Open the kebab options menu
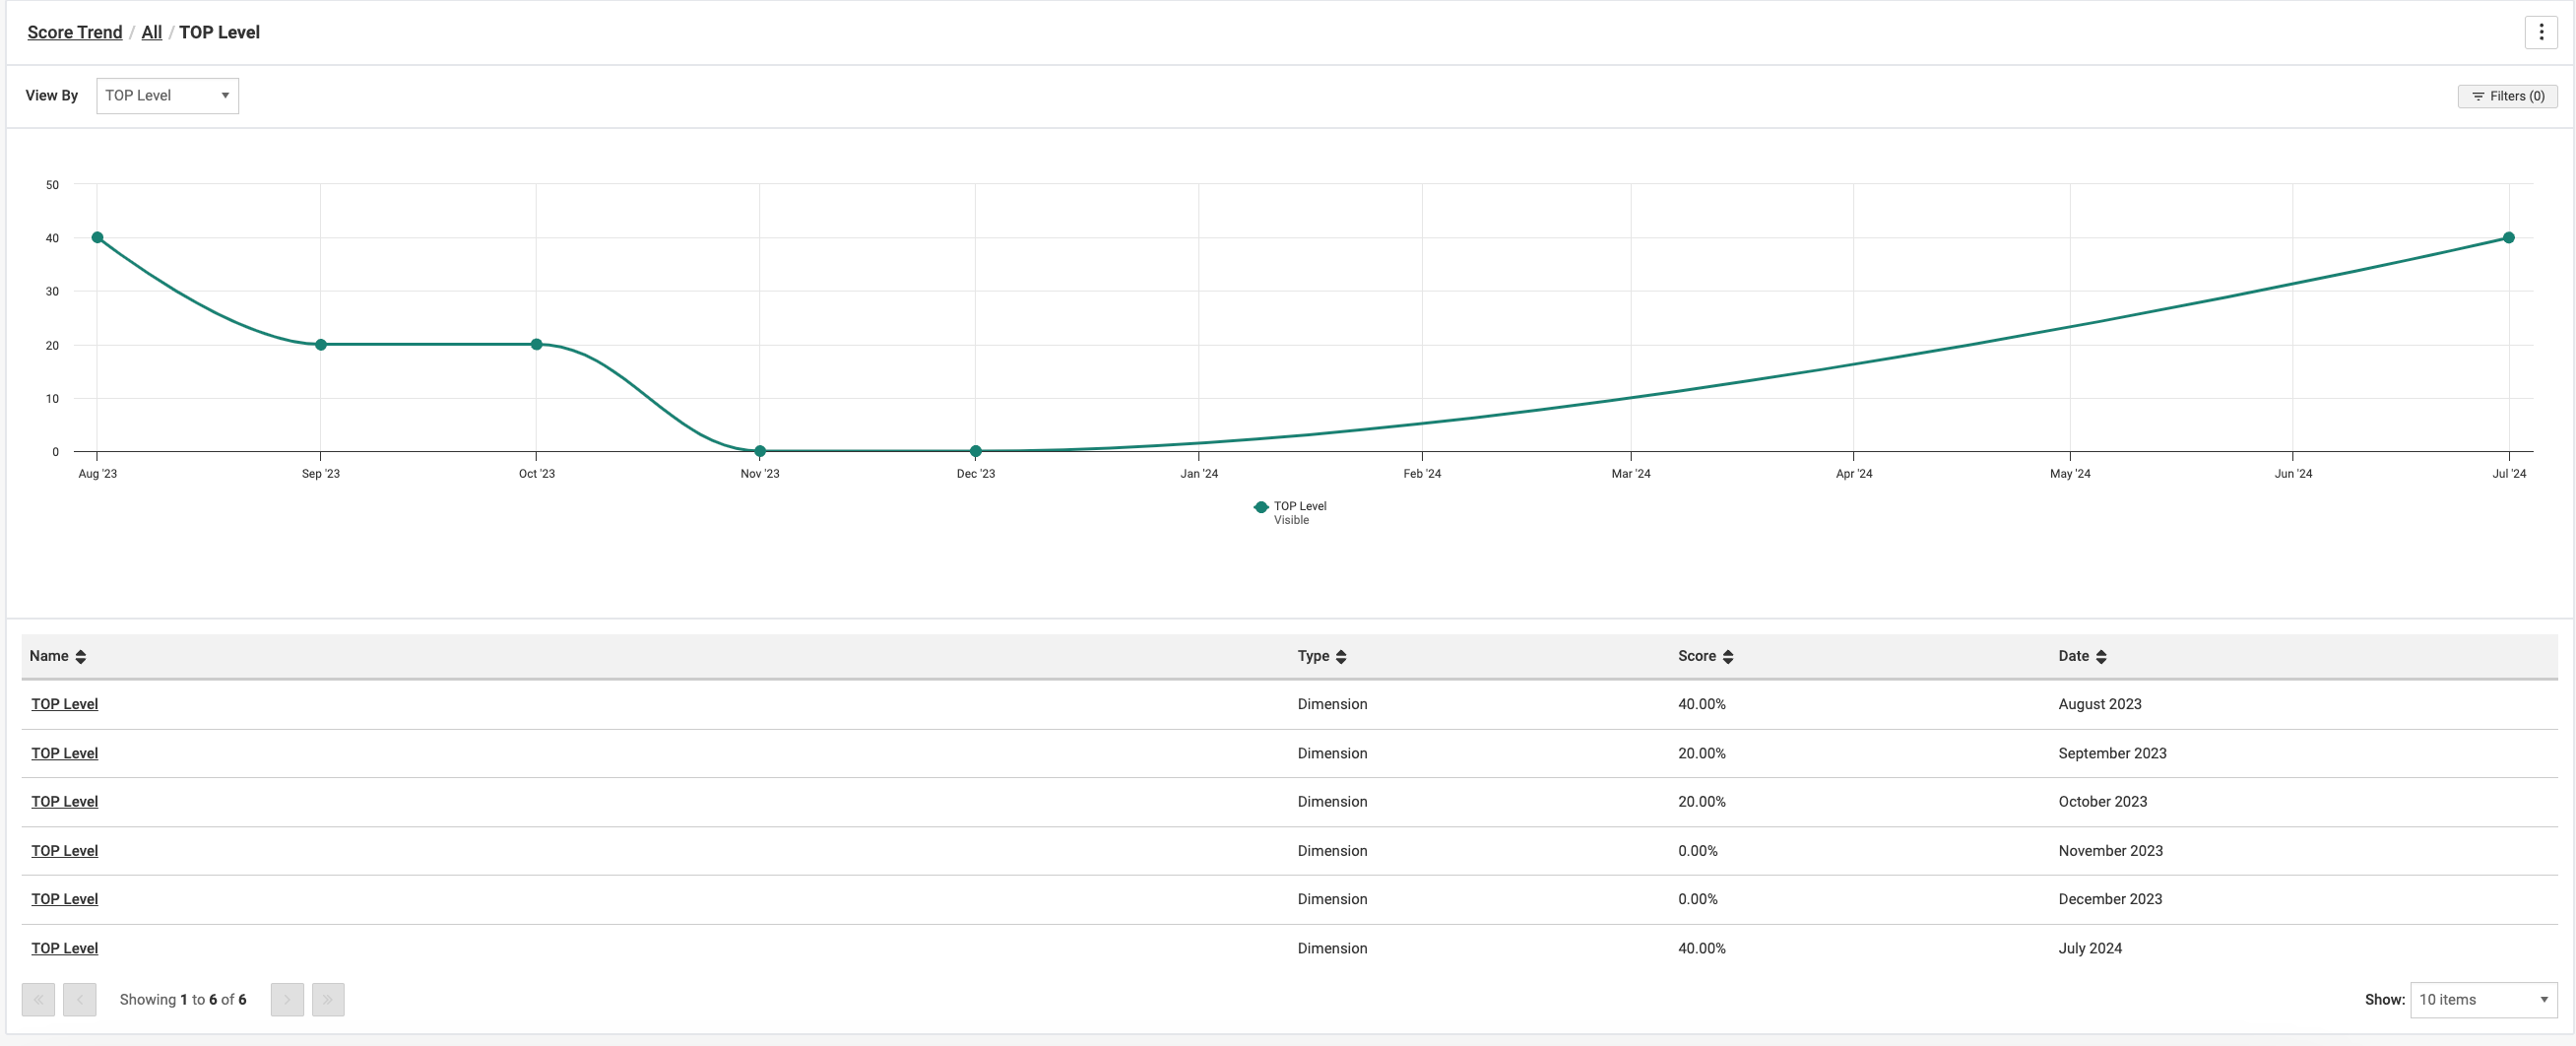2576x1046 pixels. coord(2541,32)
